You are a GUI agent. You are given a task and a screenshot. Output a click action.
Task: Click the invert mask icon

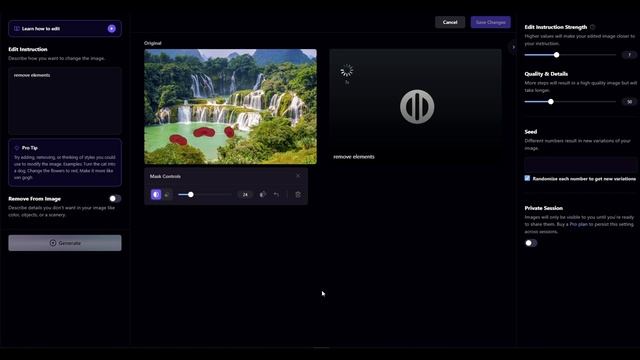click(262, 195)
